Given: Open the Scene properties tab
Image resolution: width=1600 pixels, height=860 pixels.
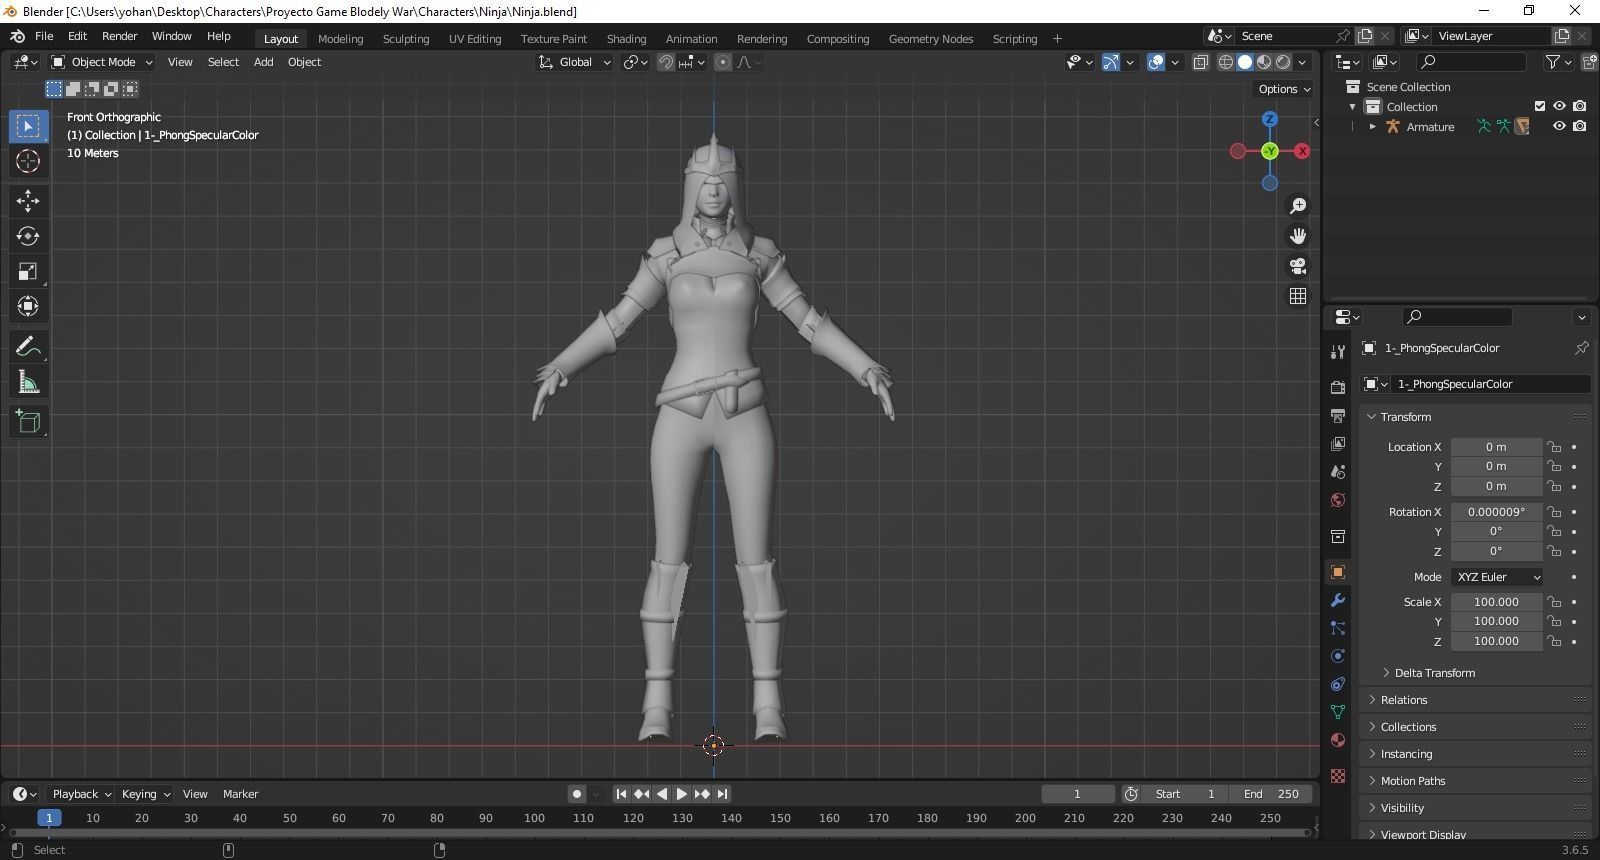Looking at the screenshot, I should coord(1338,471).
